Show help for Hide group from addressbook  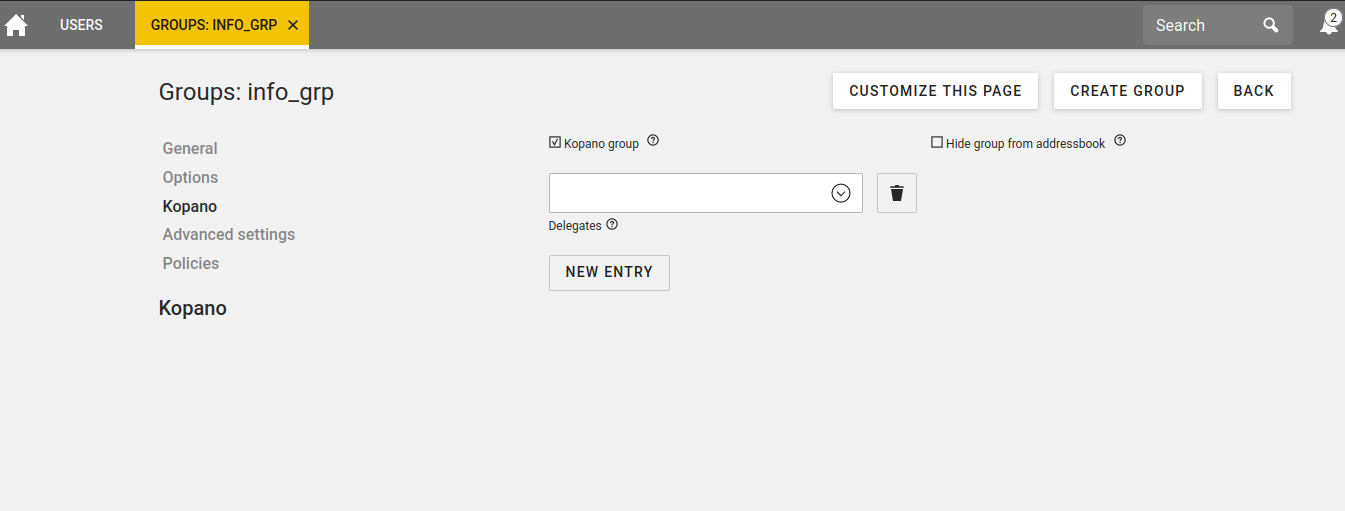(x=1120, y=141)
